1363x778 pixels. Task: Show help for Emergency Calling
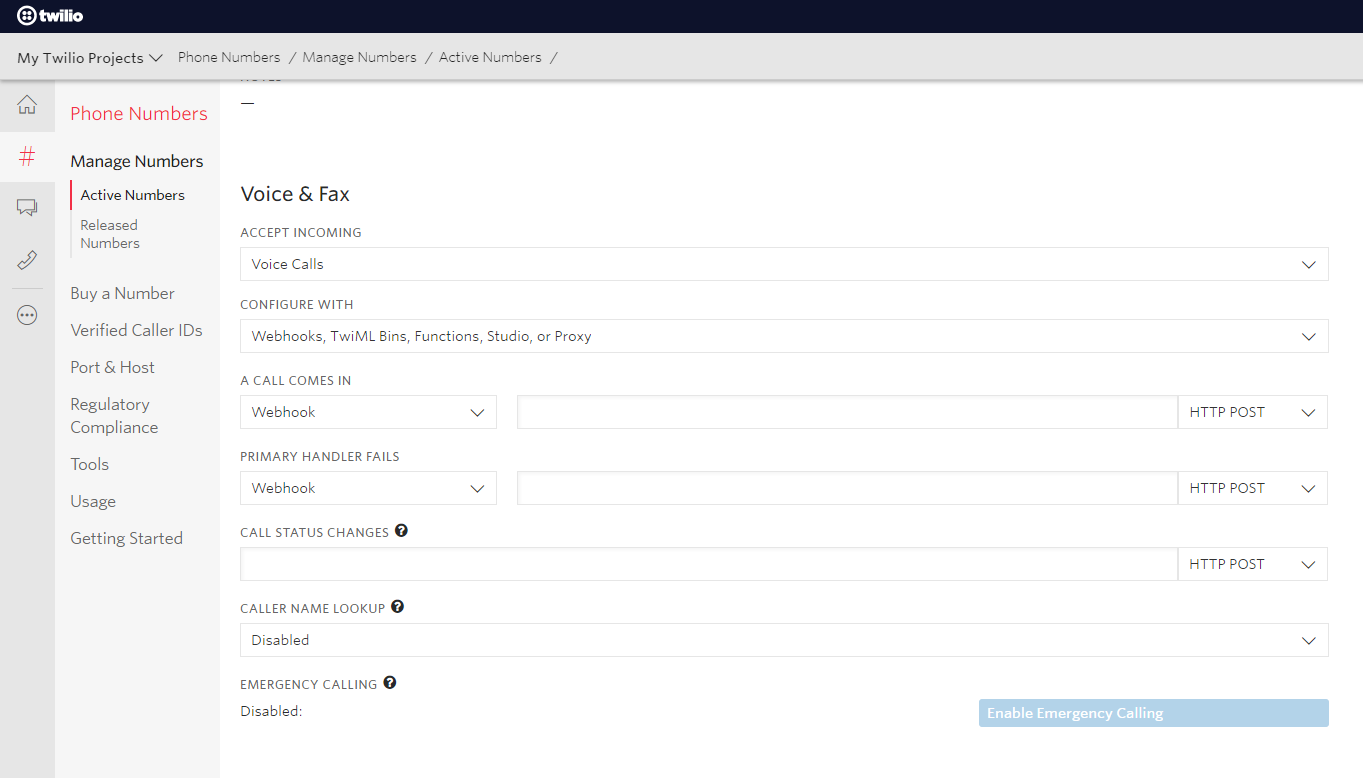[x=390, y=683]
